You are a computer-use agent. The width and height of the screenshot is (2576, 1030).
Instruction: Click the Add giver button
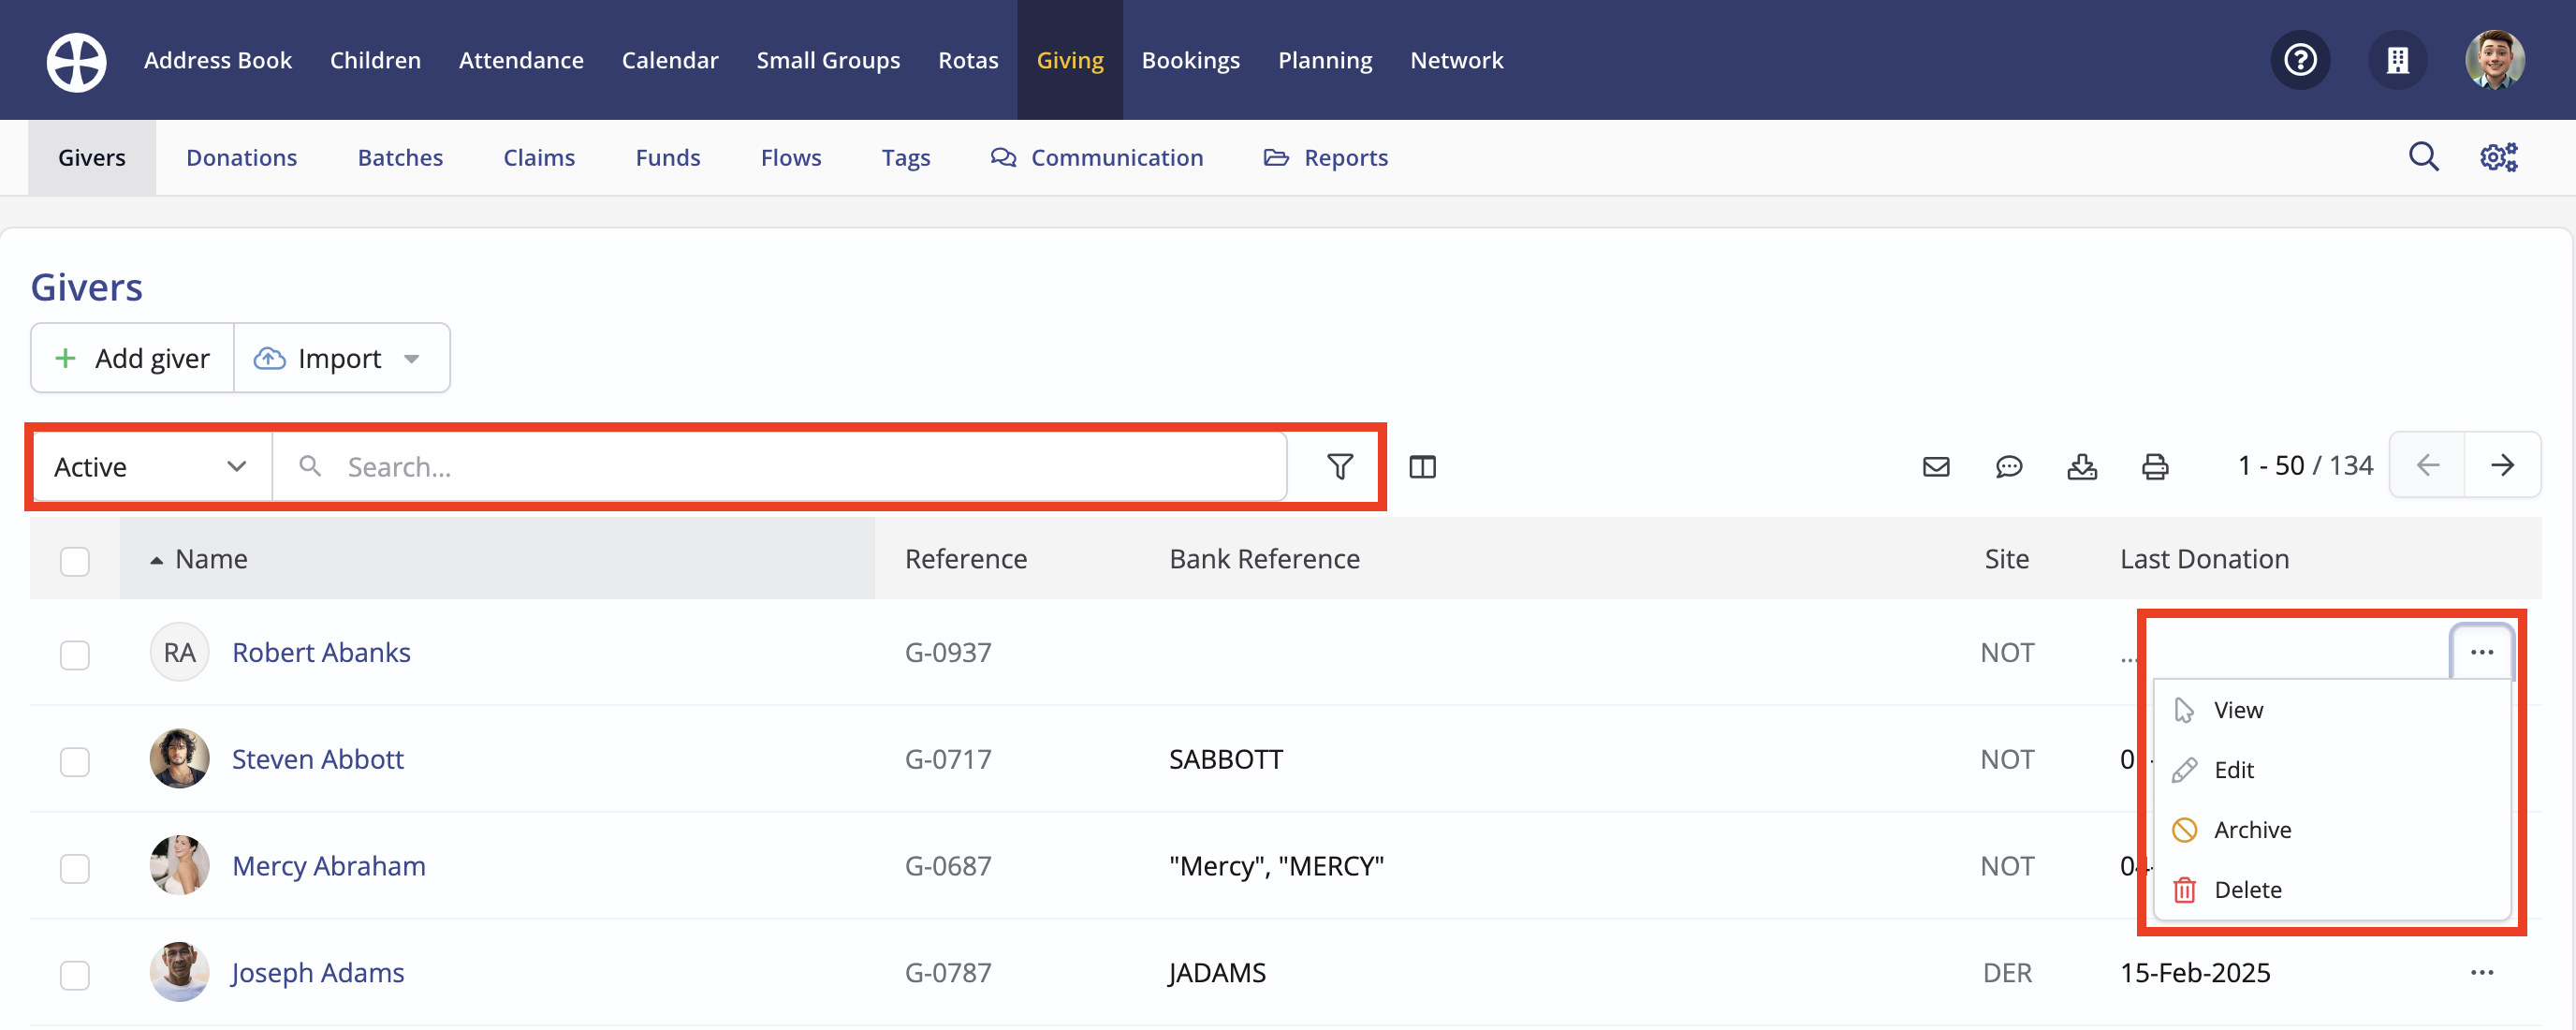coord(133,358)
